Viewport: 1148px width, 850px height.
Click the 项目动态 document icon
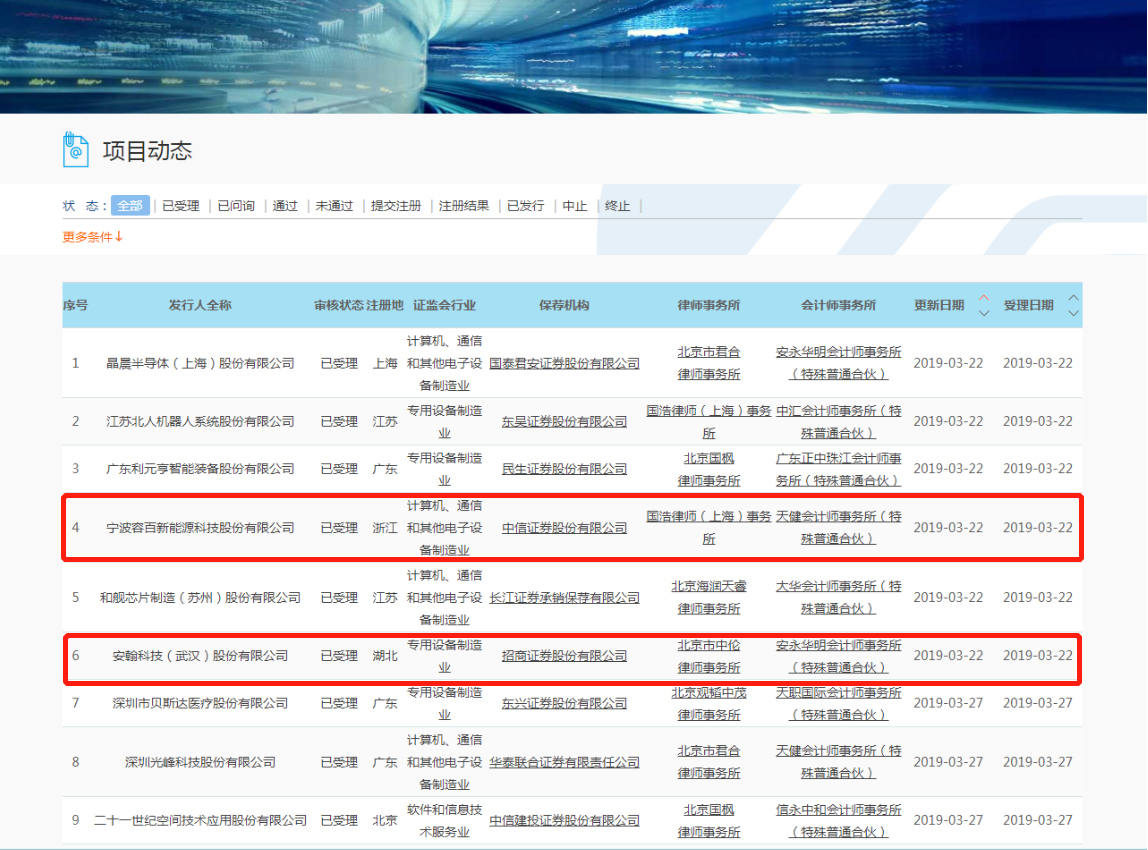76,150
